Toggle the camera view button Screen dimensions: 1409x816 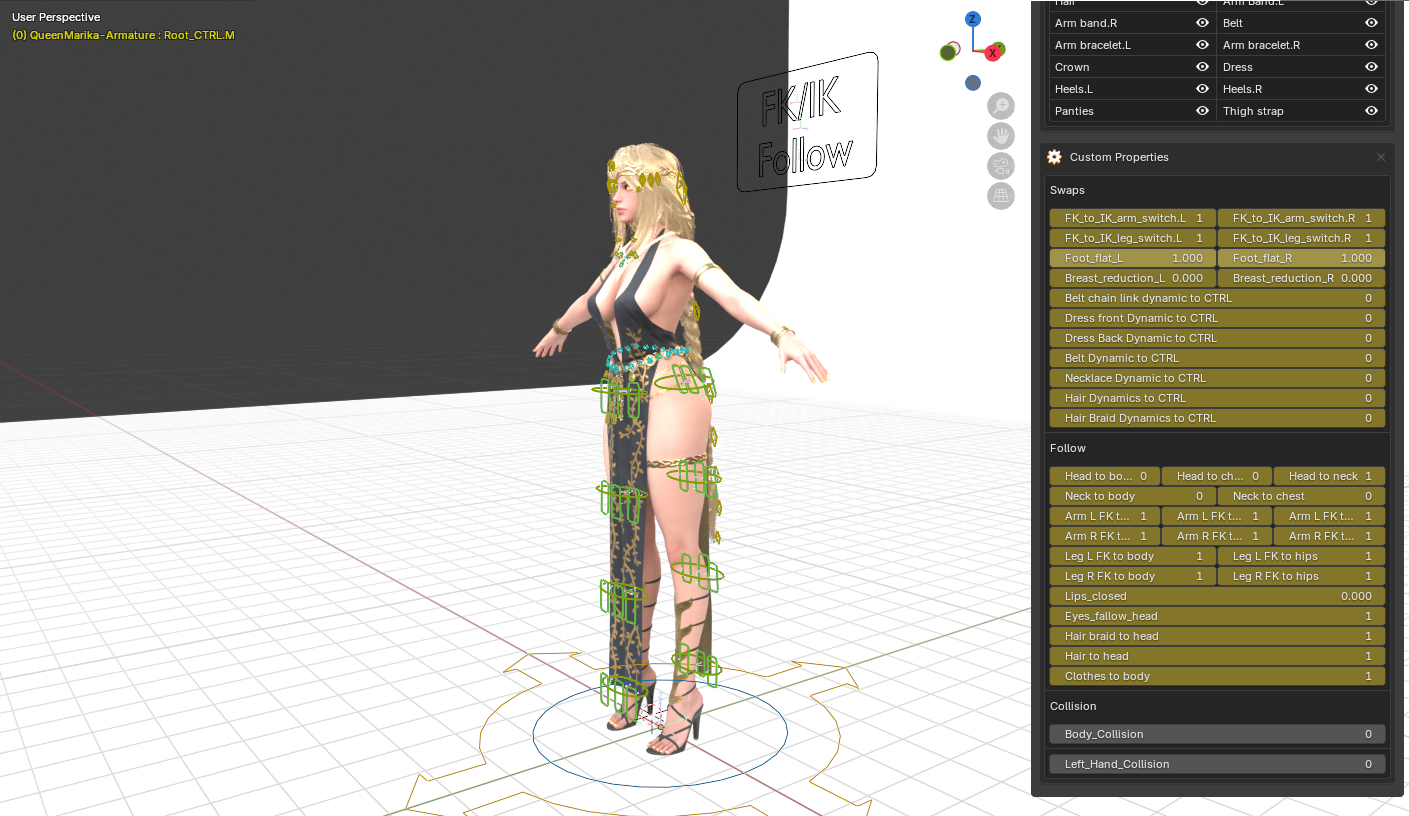(1001, 166)
